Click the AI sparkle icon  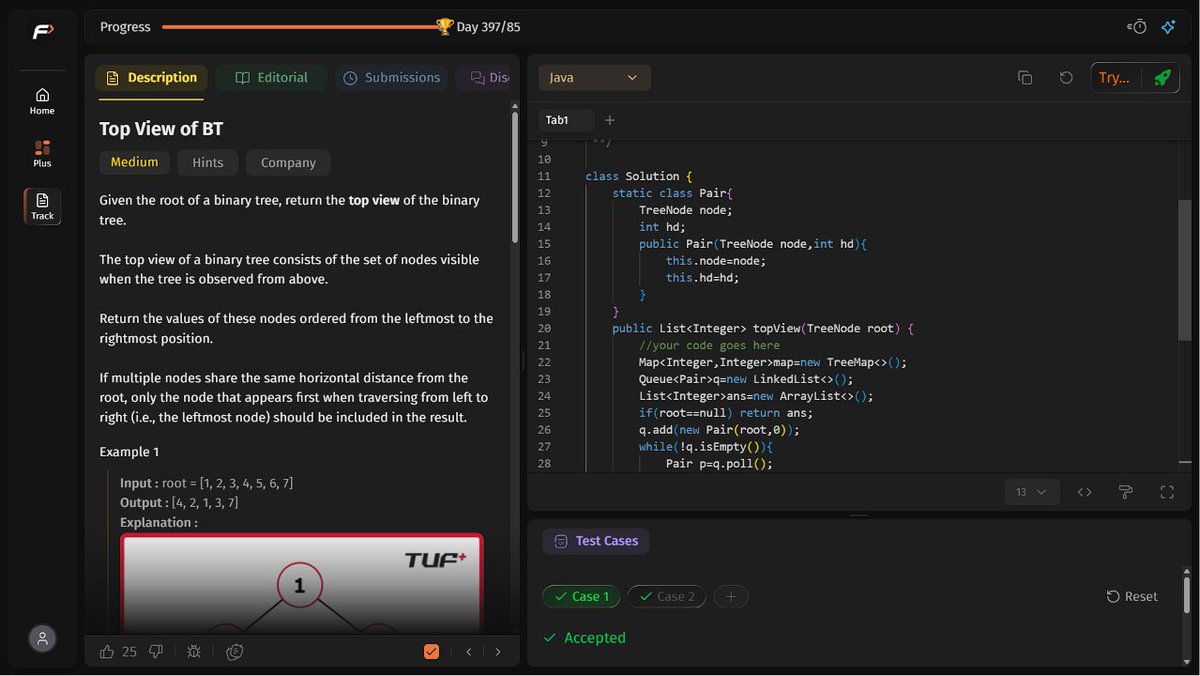(x=1167, y=27)
